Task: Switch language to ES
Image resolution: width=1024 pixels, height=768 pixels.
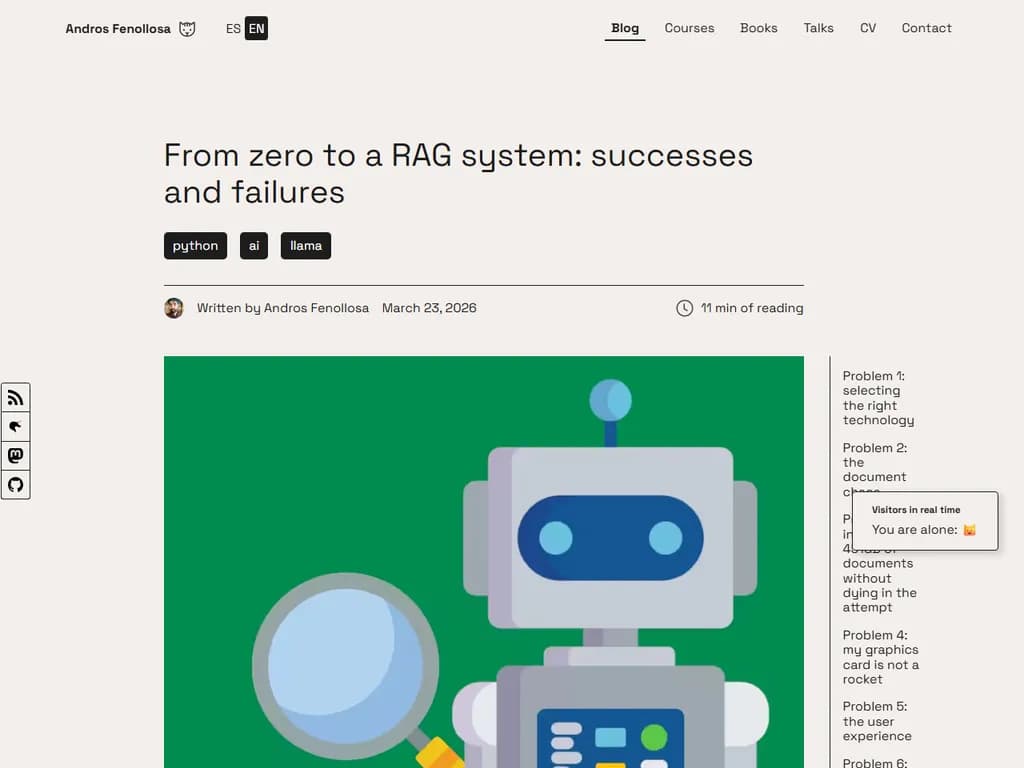Action: point(233,29)
